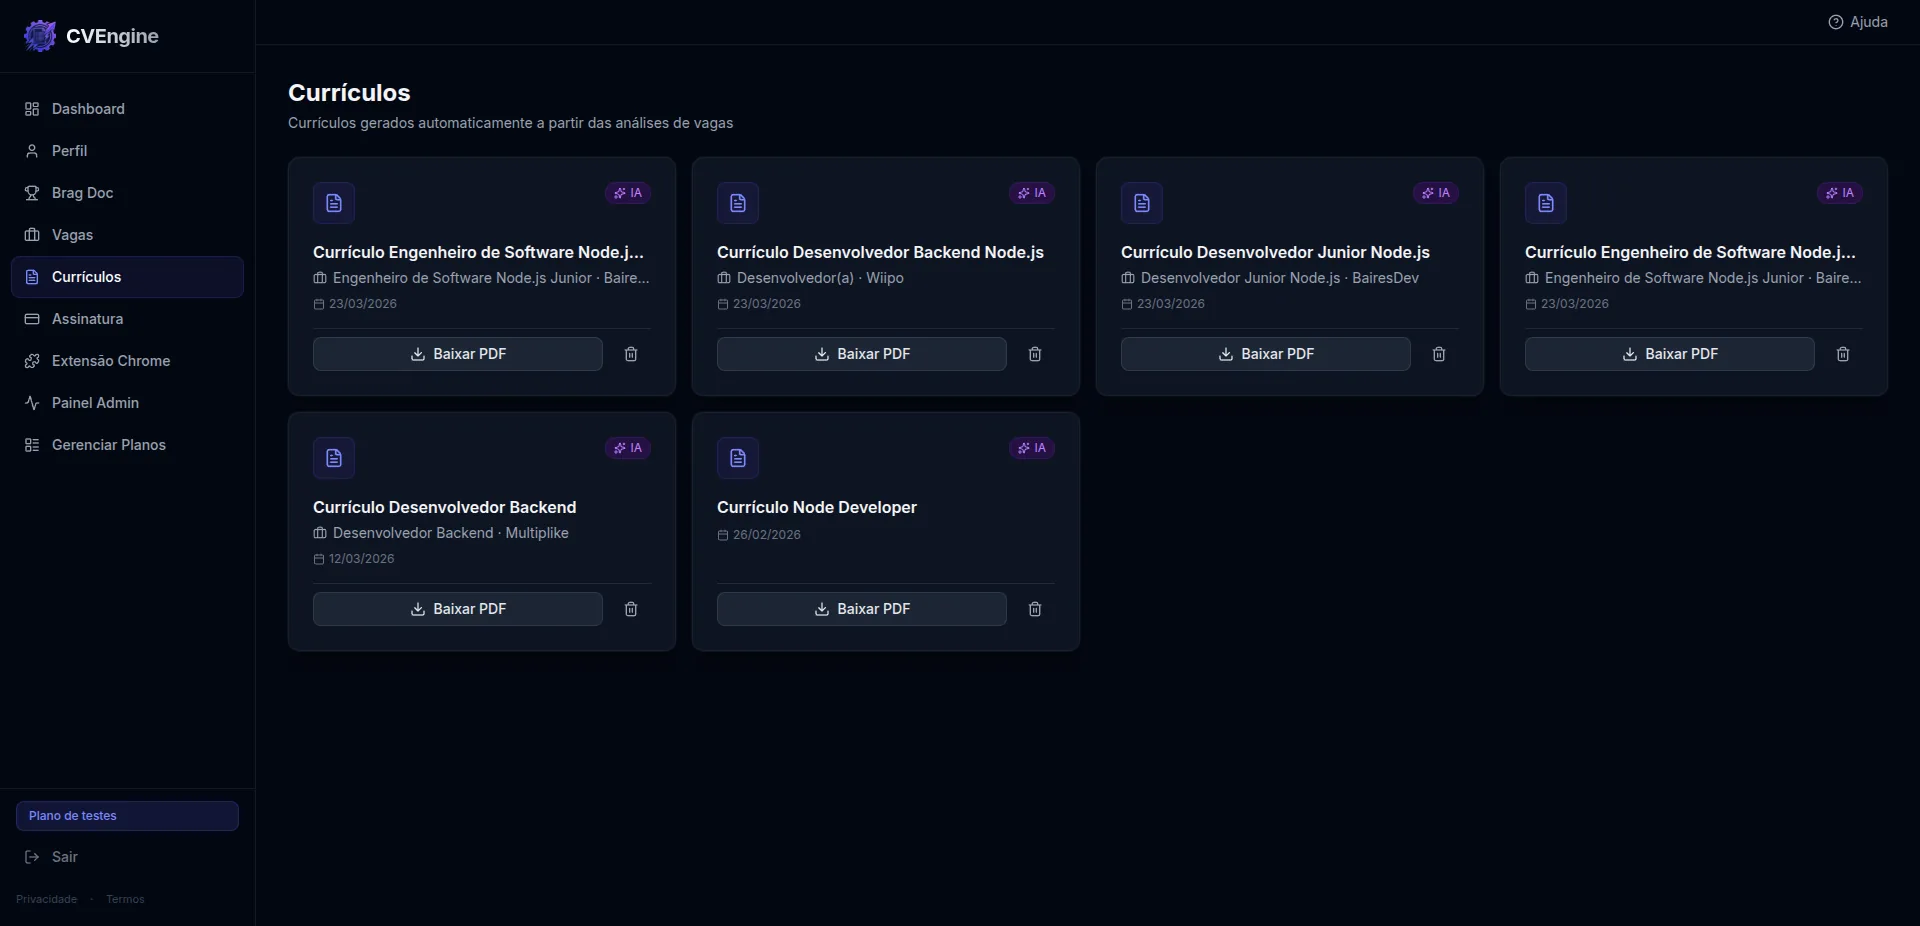Delete the Currículo Desenvolvedor Backend Node.js card
Screen dimensions: 1920x926
pos(1035,354)
